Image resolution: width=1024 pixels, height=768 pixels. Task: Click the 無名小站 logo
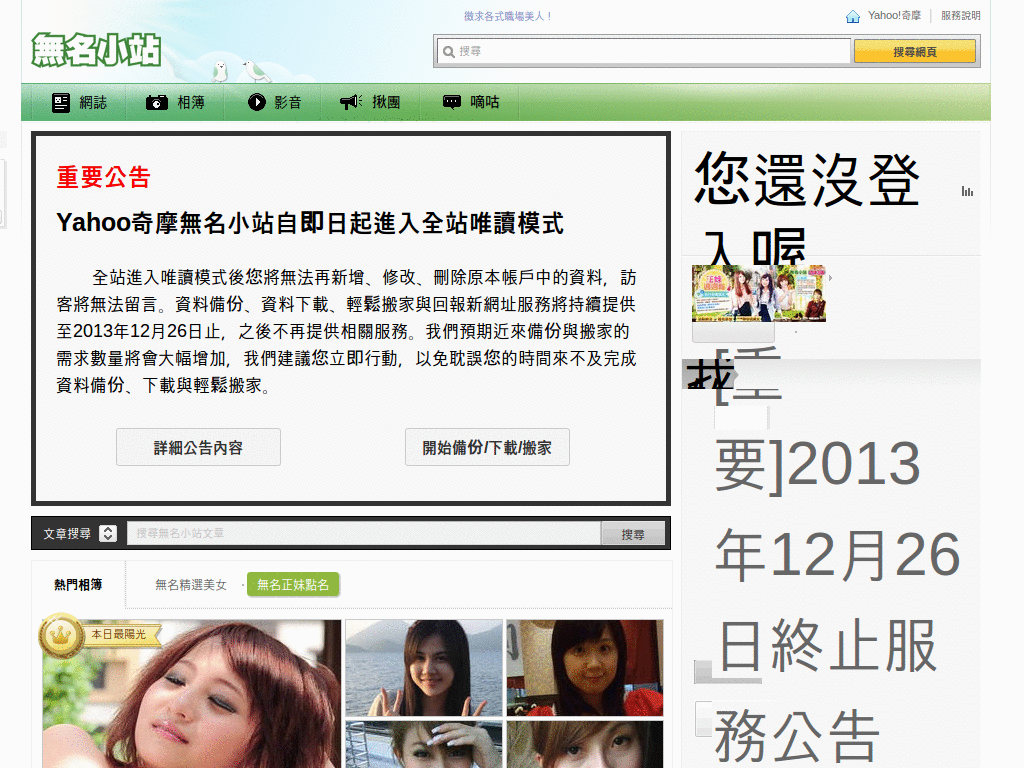[x=96, y=50]
